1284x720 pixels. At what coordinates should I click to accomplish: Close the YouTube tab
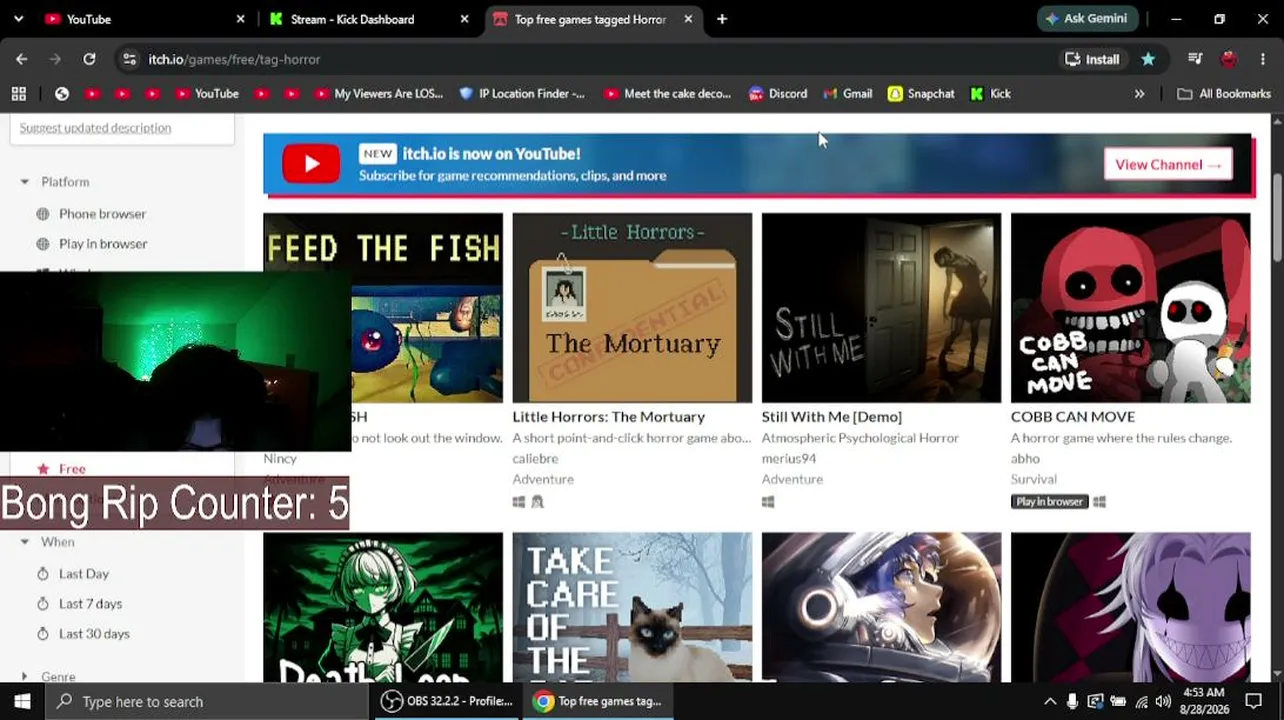coord(240,19)
